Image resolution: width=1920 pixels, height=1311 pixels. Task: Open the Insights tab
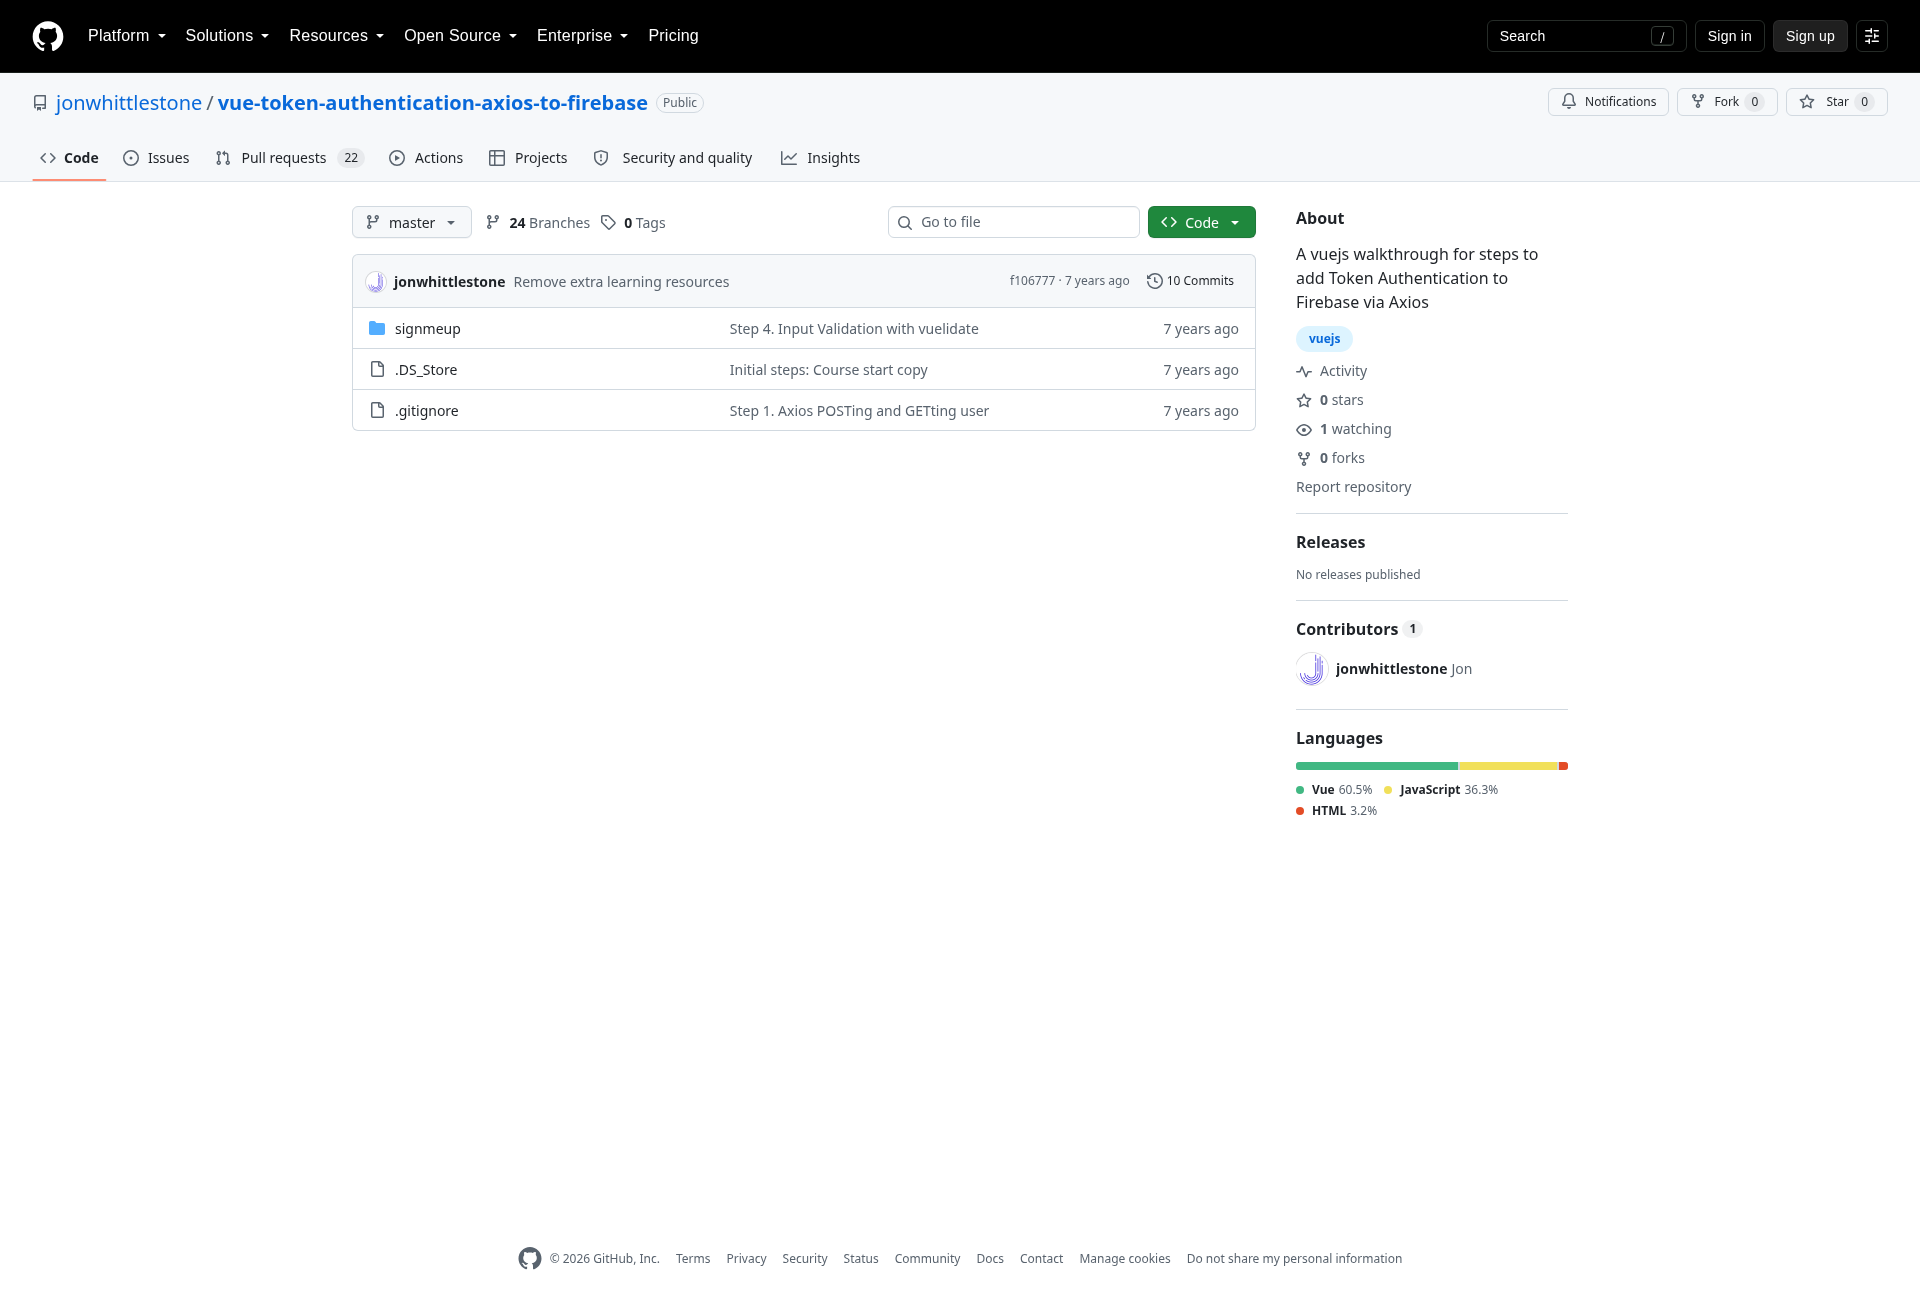tap(820, 158)
